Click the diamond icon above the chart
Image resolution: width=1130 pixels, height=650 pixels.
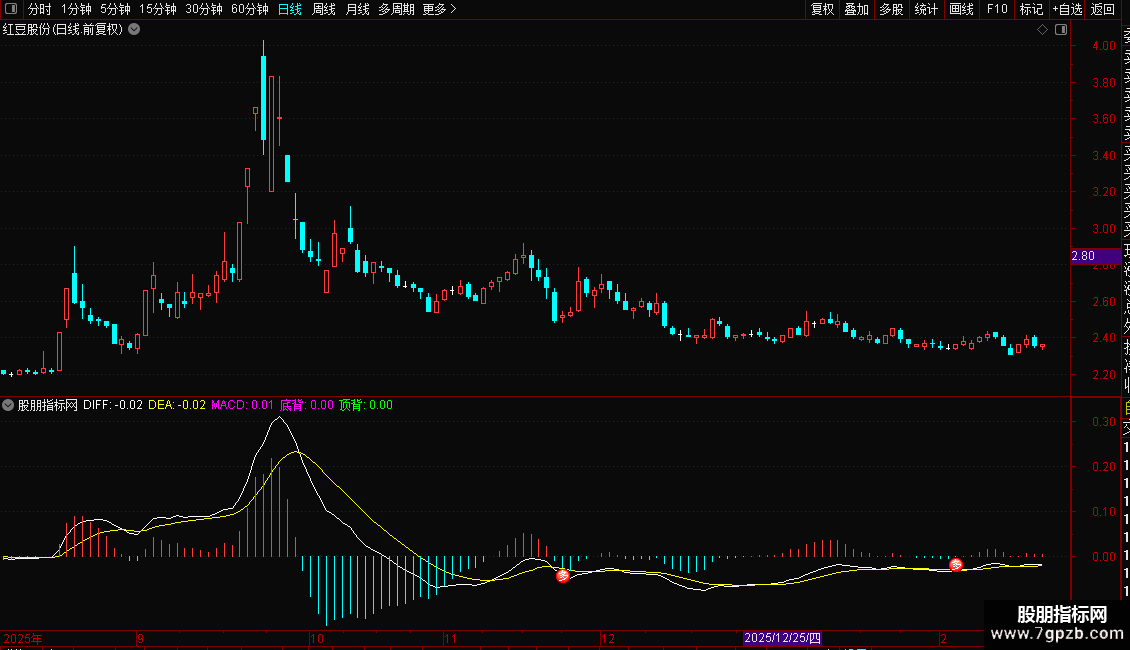[1042, 30]
